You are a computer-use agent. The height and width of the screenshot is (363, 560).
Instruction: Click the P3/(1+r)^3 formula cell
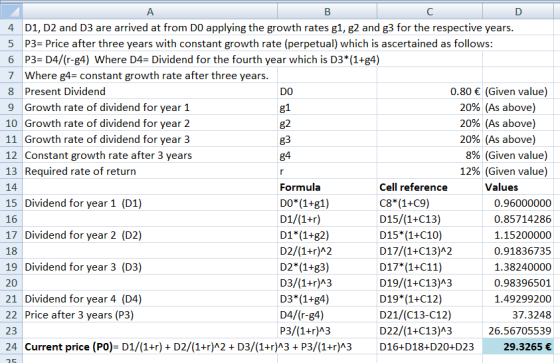[327, 331]
